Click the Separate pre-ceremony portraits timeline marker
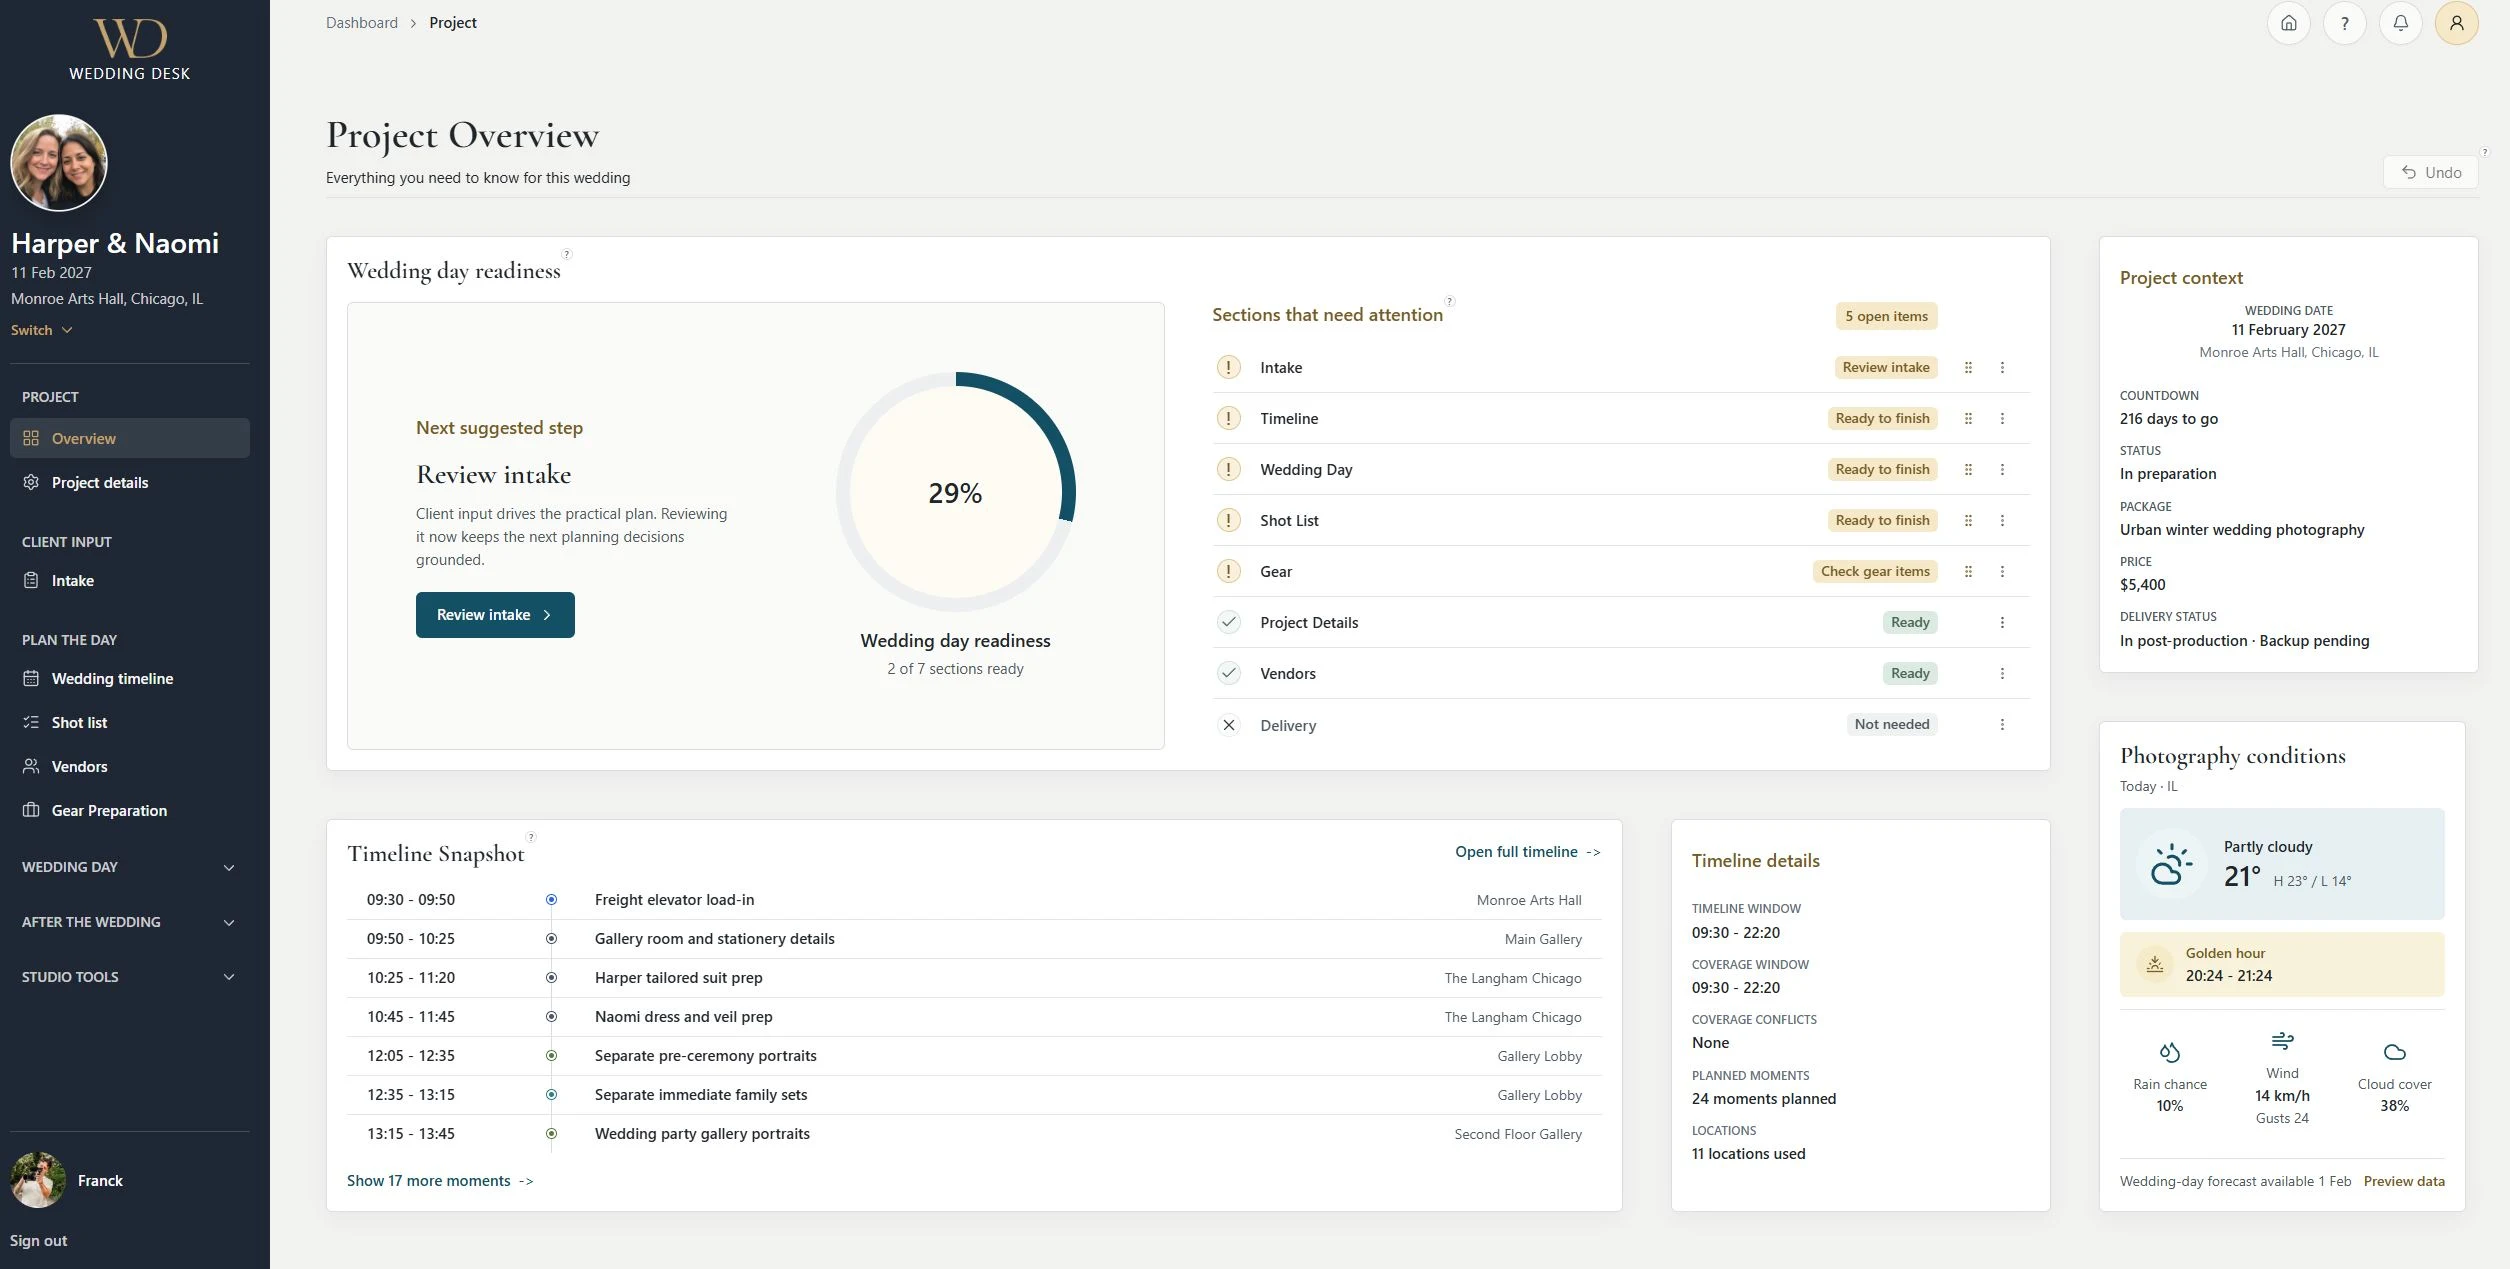2510x1269 pixels. [x=551, y=1056]
